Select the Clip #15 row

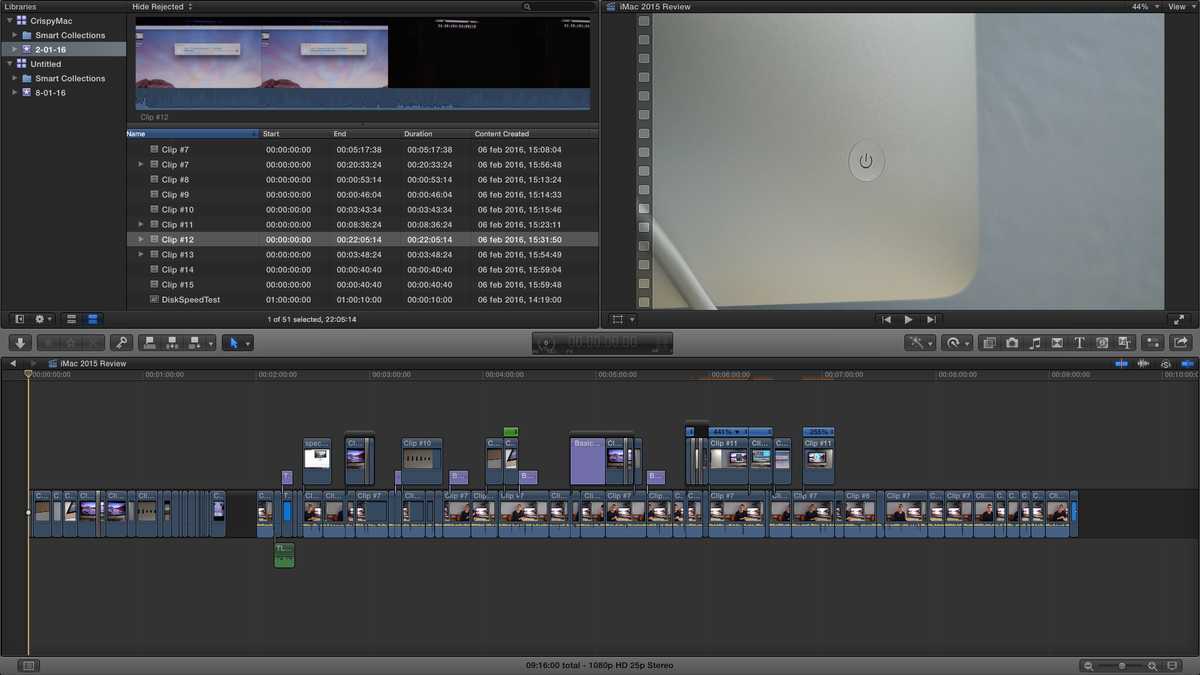(x=362, y=285)
